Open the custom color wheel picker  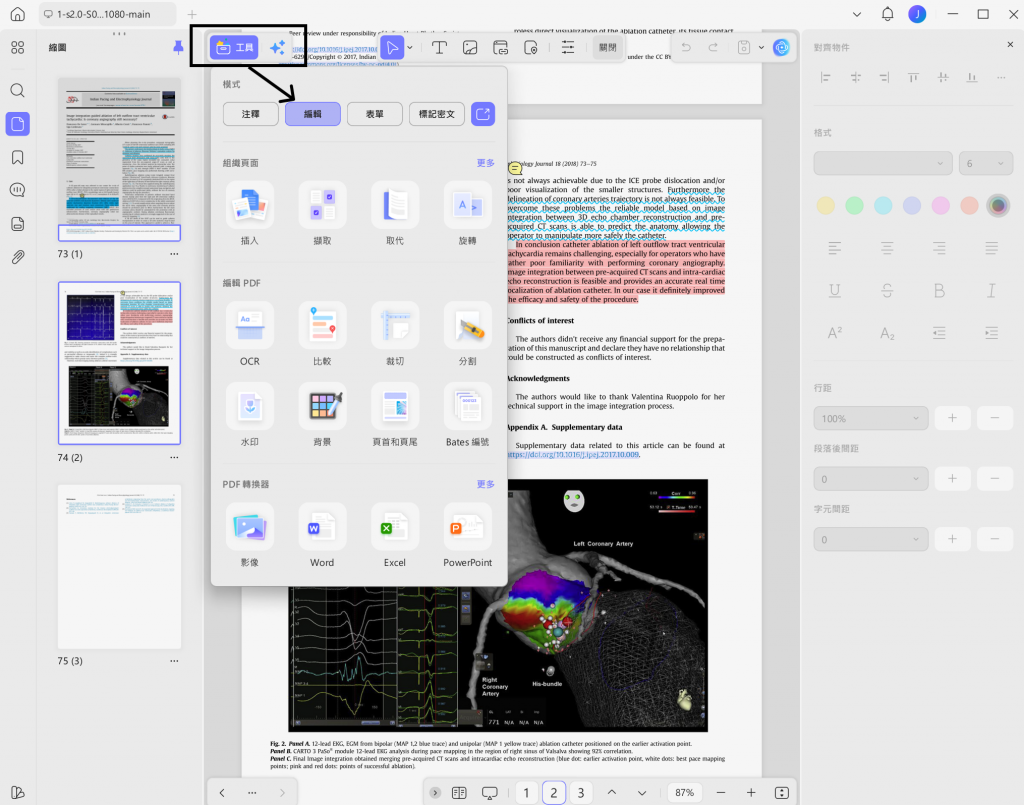pos(998,206)
